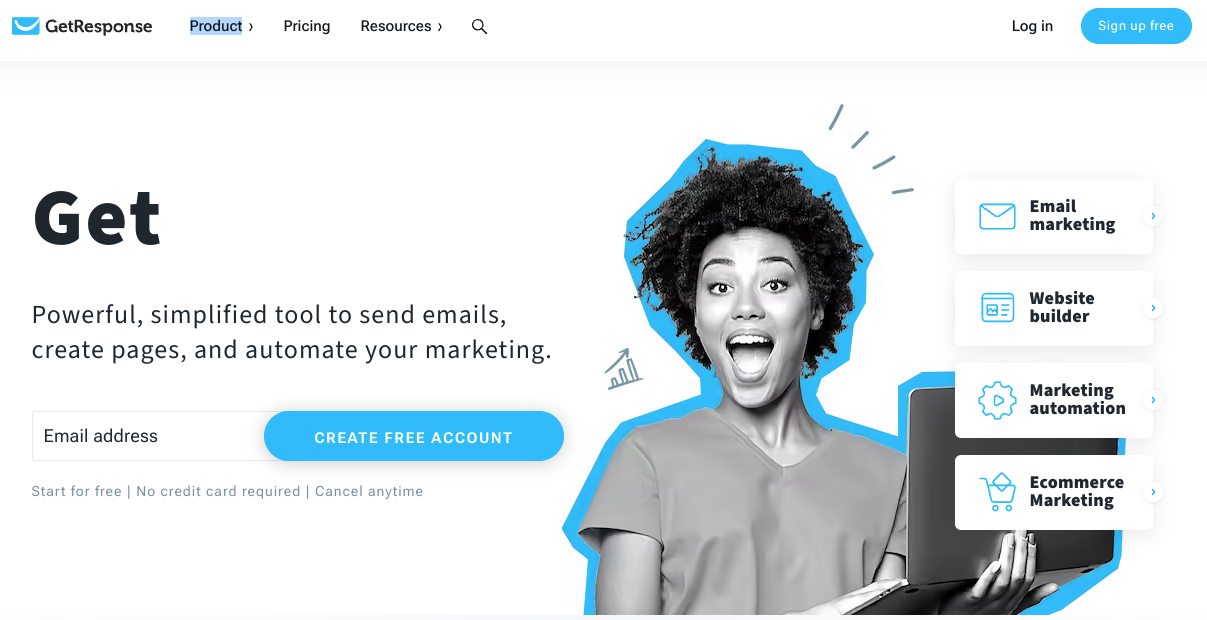Viewport: 1207px width, 620px height.
Task: Expand the Product menu chevron
Action: tap(251, 27)
